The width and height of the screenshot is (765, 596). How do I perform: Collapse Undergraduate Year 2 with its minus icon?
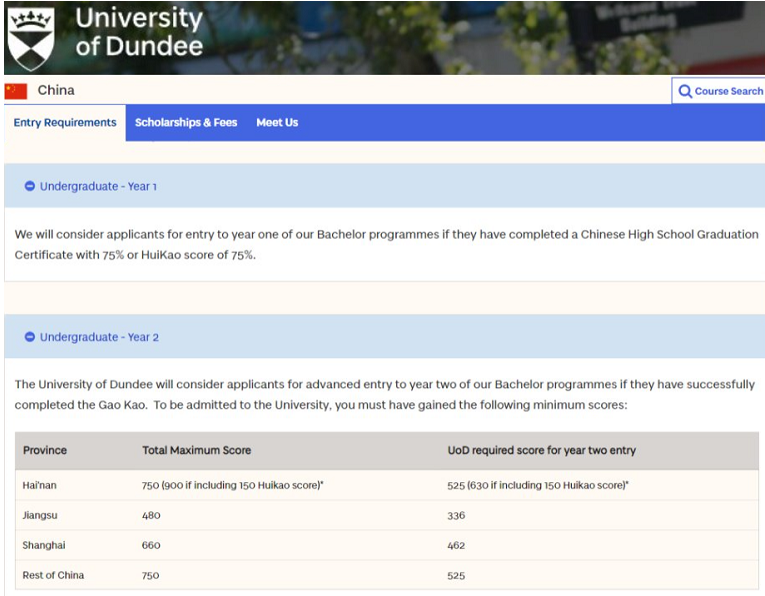30,337
